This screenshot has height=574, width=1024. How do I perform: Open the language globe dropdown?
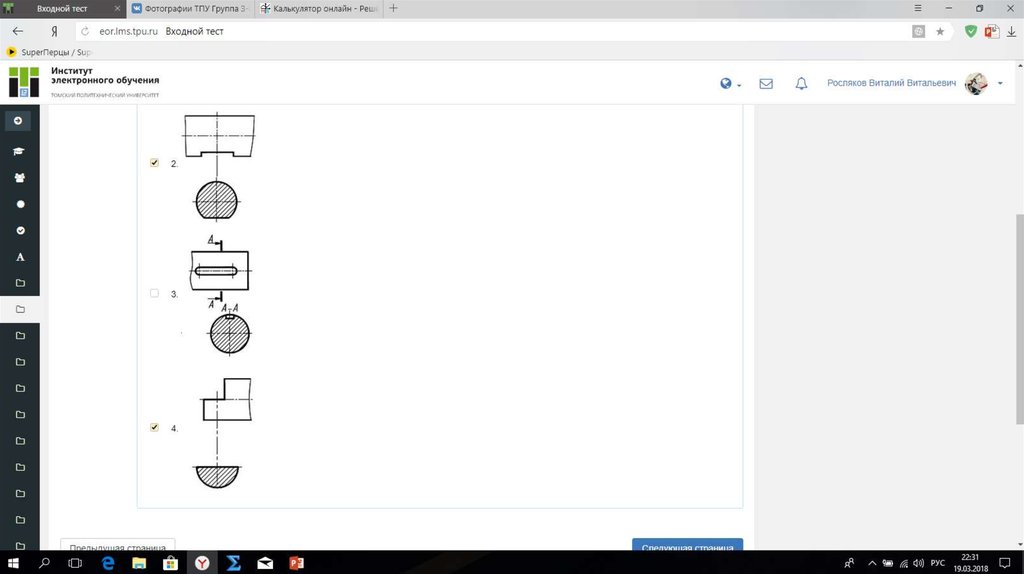click(730, 84)
